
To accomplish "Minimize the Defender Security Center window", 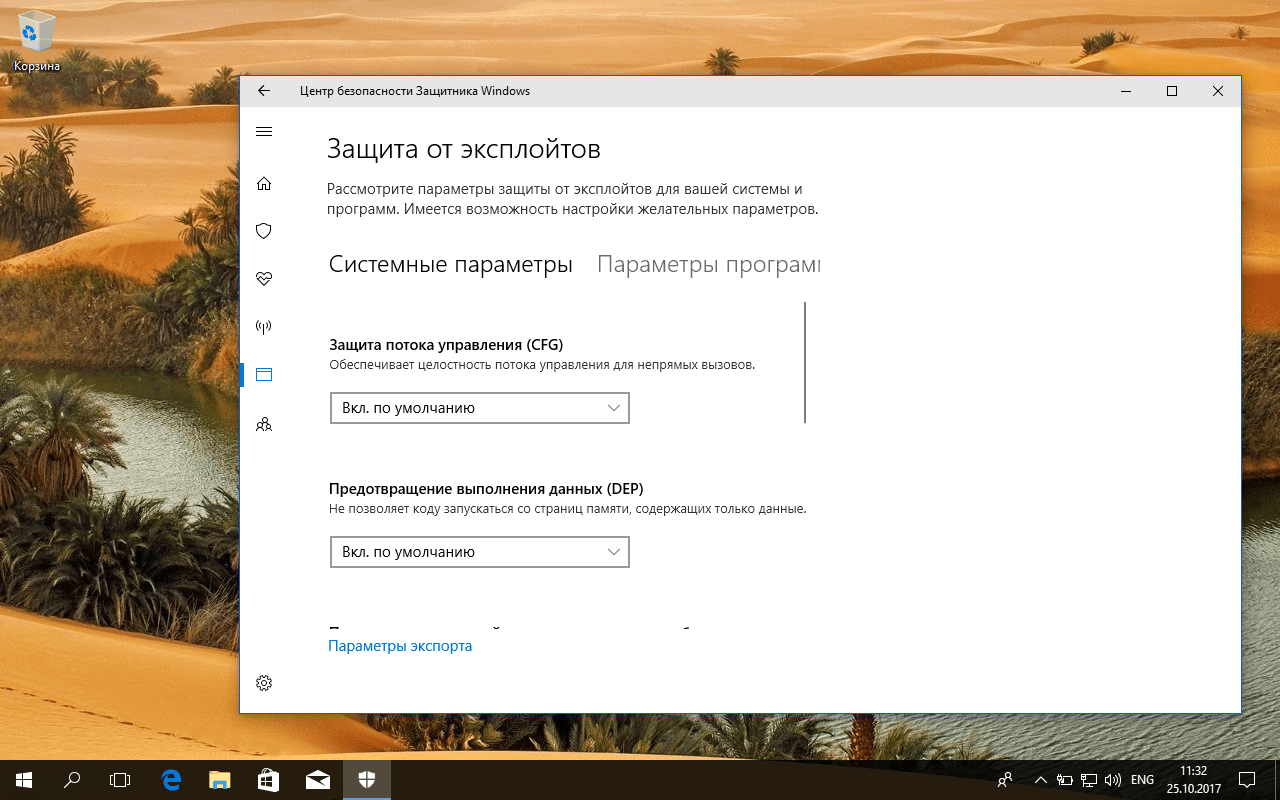I will coord(1126,91).
